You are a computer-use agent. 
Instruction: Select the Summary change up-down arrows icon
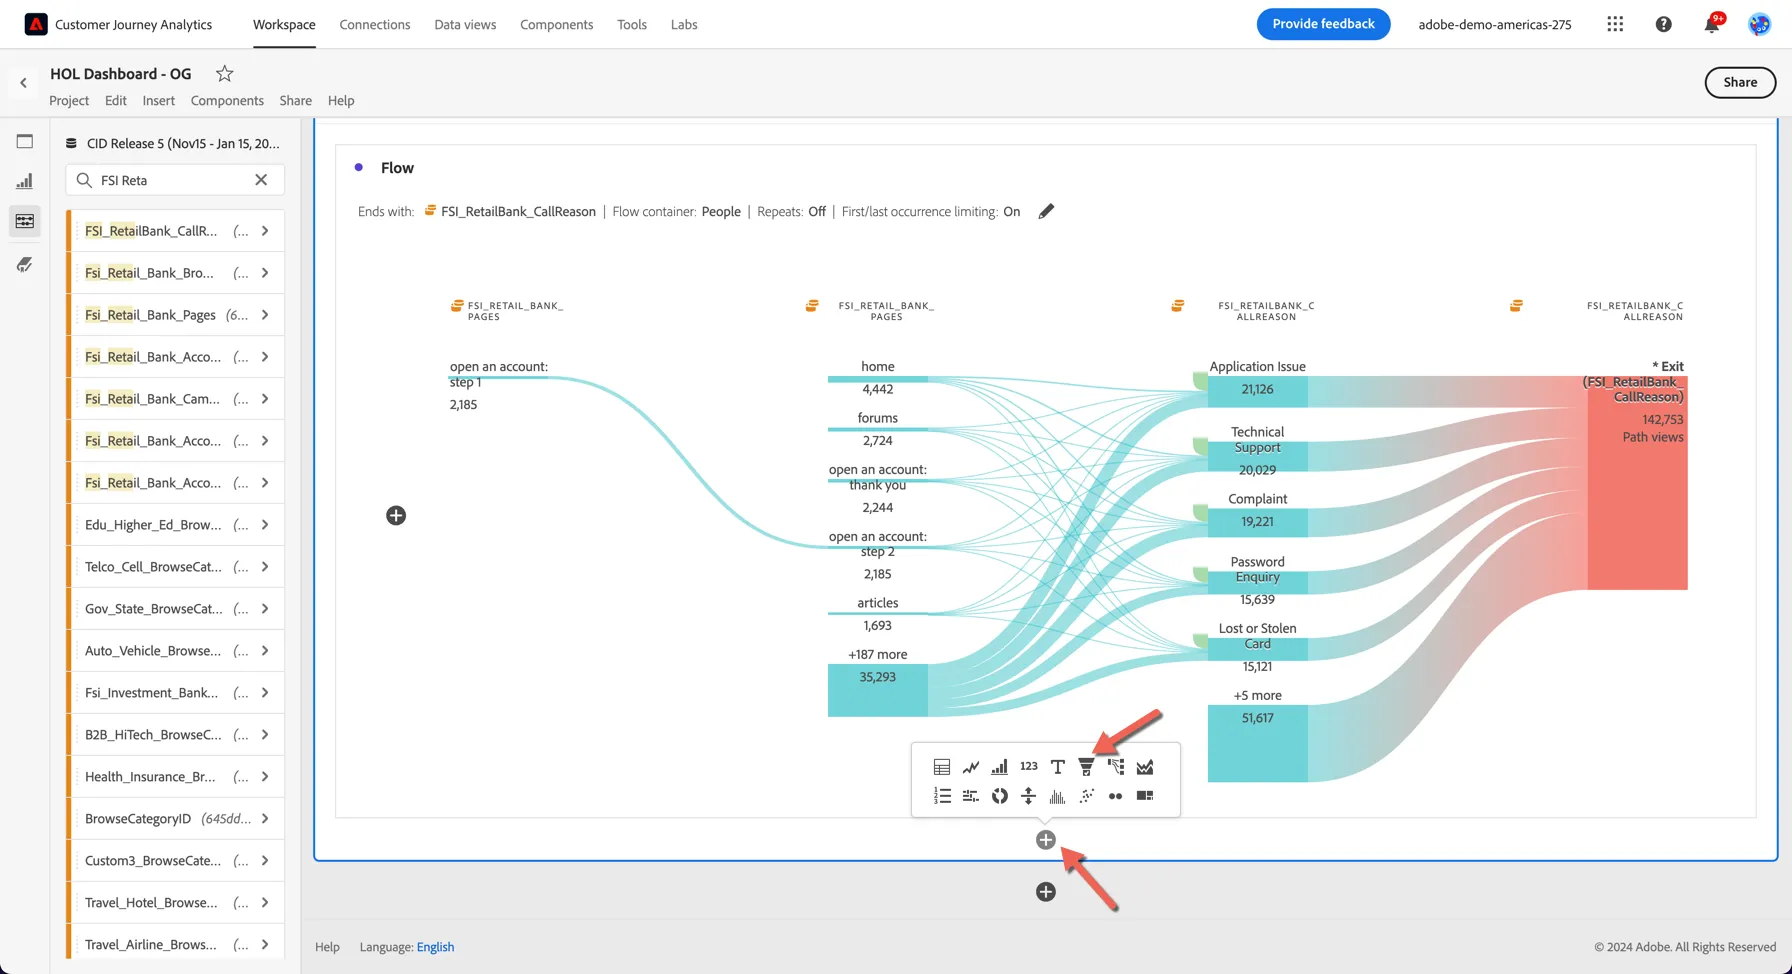1029,796
